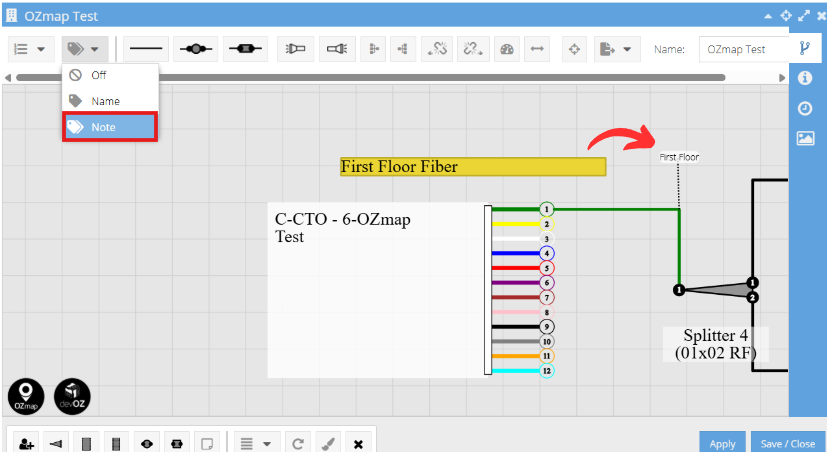Image resolution: width=827 pixels, height=452 pixels.
Task: Click the right-facing splitter tree icon
Action: click(403, 49)
